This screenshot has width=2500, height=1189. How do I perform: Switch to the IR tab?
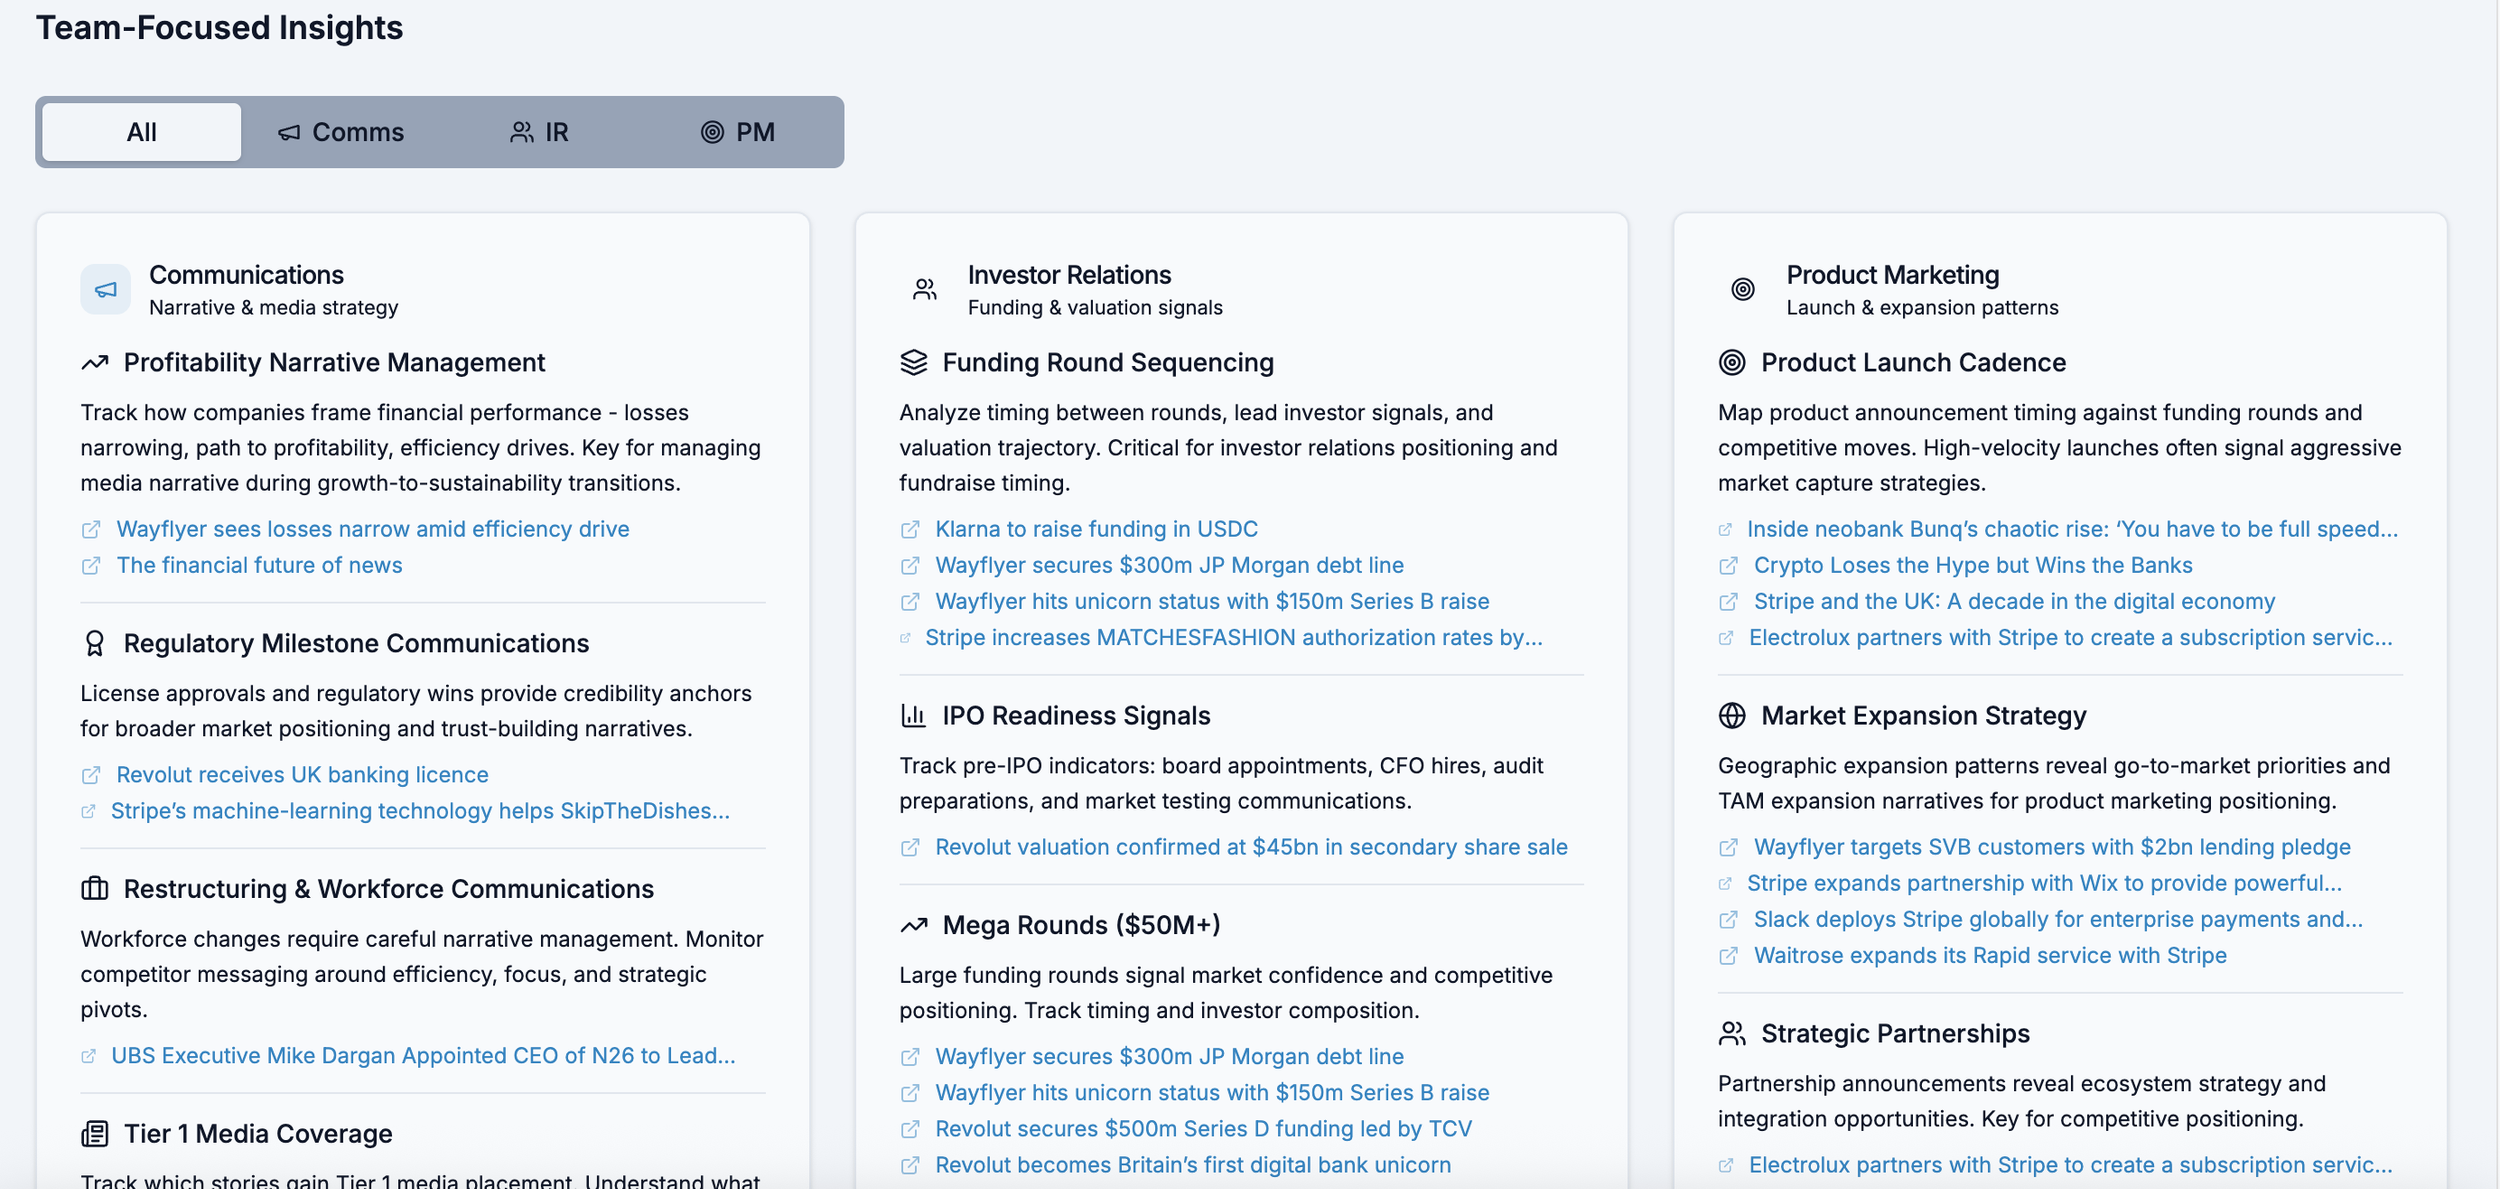[x=539, y=132]
